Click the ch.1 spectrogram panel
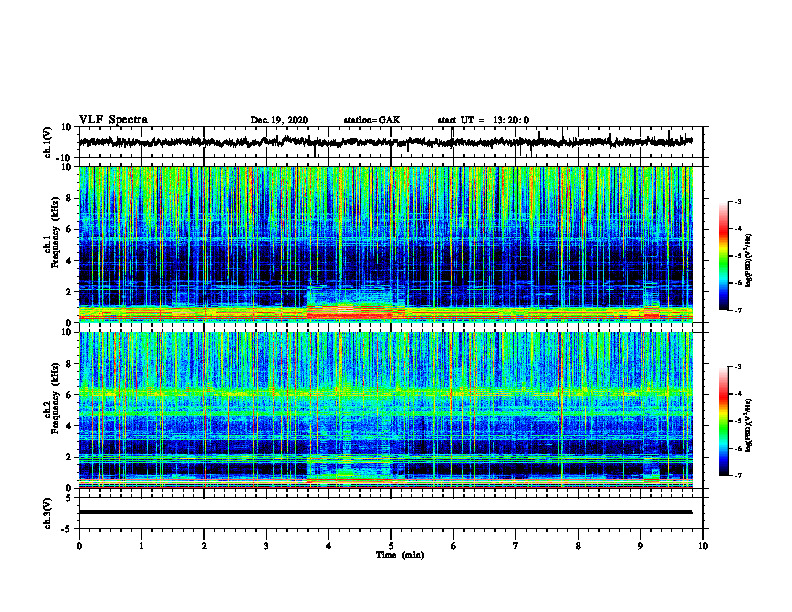The height and width of the screenshot is (612, 792). coord(385,244)
